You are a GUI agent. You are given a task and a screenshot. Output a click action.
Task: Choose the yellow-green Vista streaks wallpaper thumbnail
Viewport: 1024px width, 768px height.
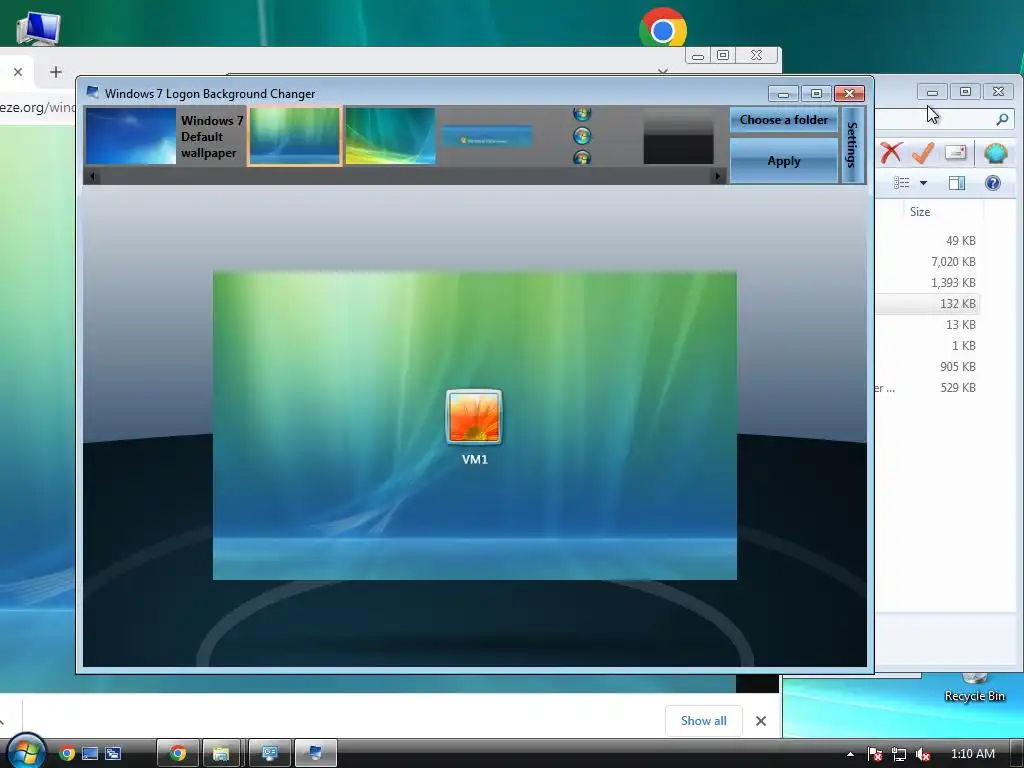(x=391, y=136)
